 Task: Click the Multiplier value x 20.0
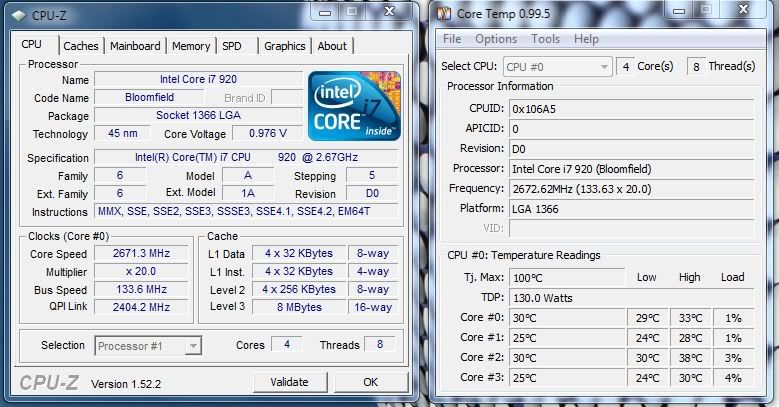(x=141, y=271)
